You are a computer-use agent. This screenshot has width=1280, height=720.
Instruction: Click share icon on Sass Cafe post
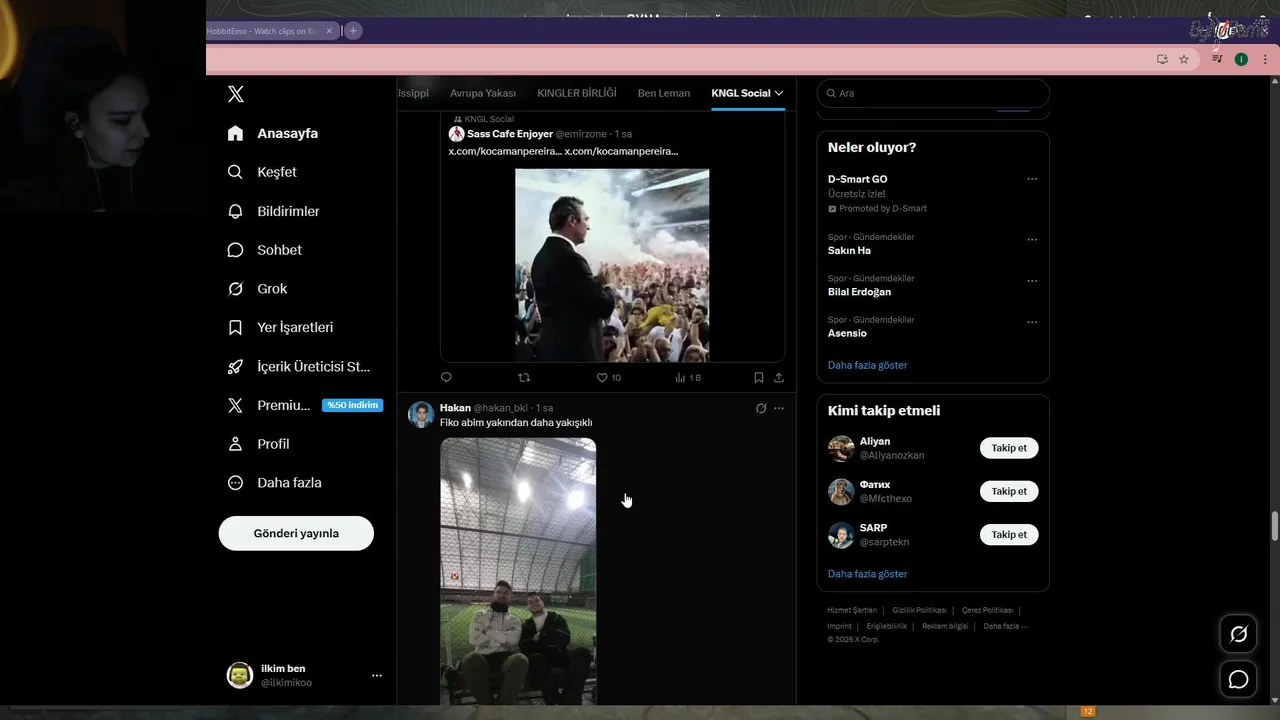coord(779,377)
